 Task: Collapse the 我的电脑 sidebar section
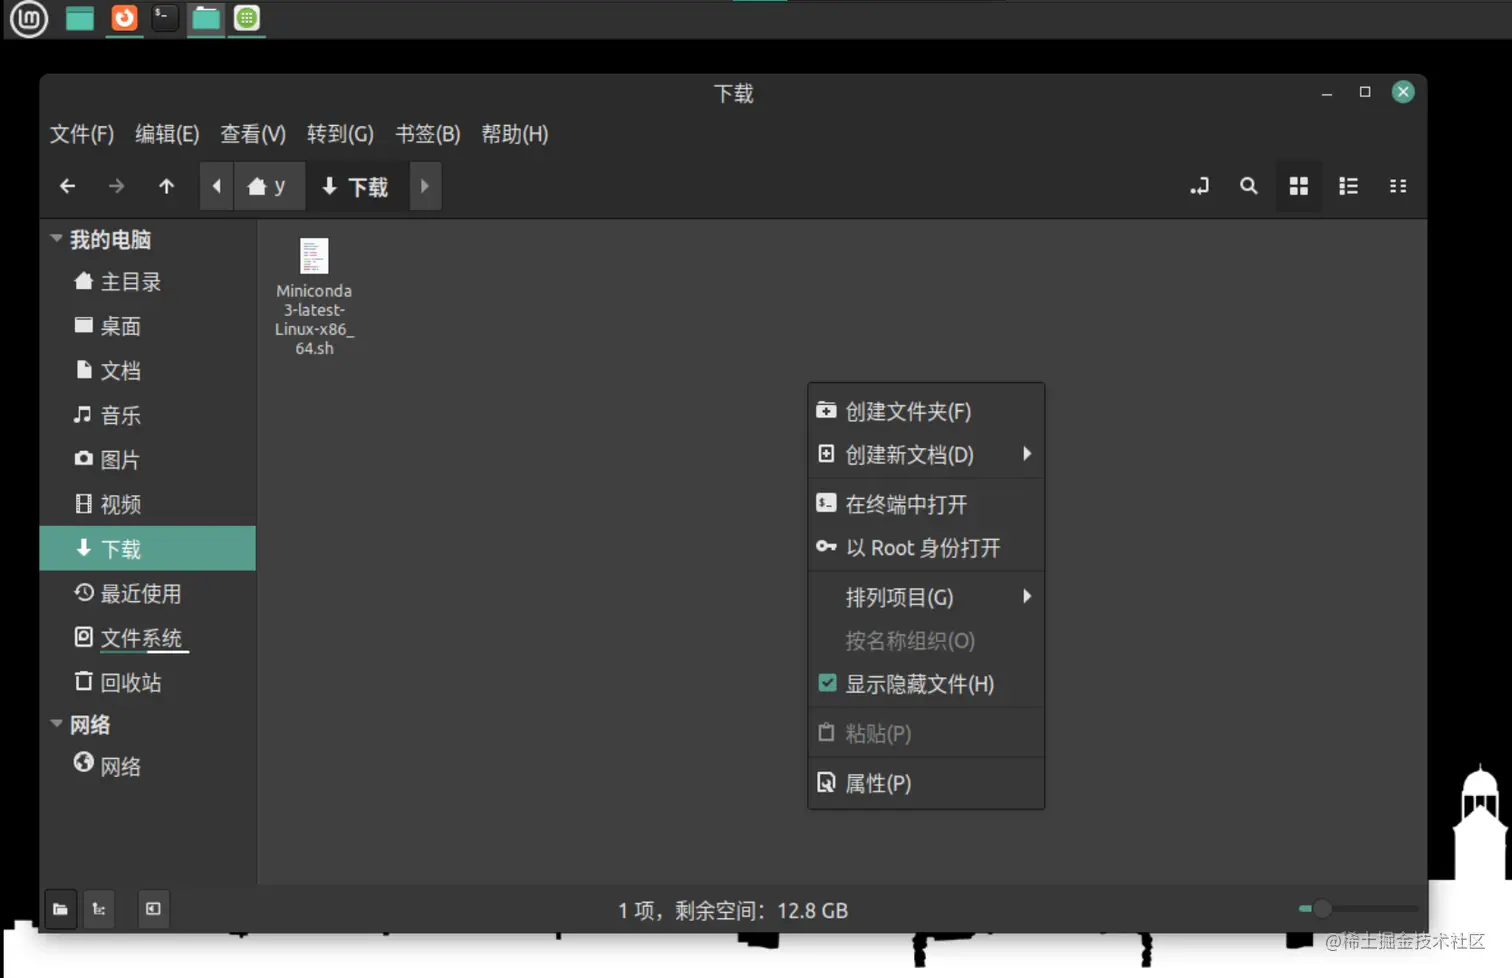click(x=56, y=238)
